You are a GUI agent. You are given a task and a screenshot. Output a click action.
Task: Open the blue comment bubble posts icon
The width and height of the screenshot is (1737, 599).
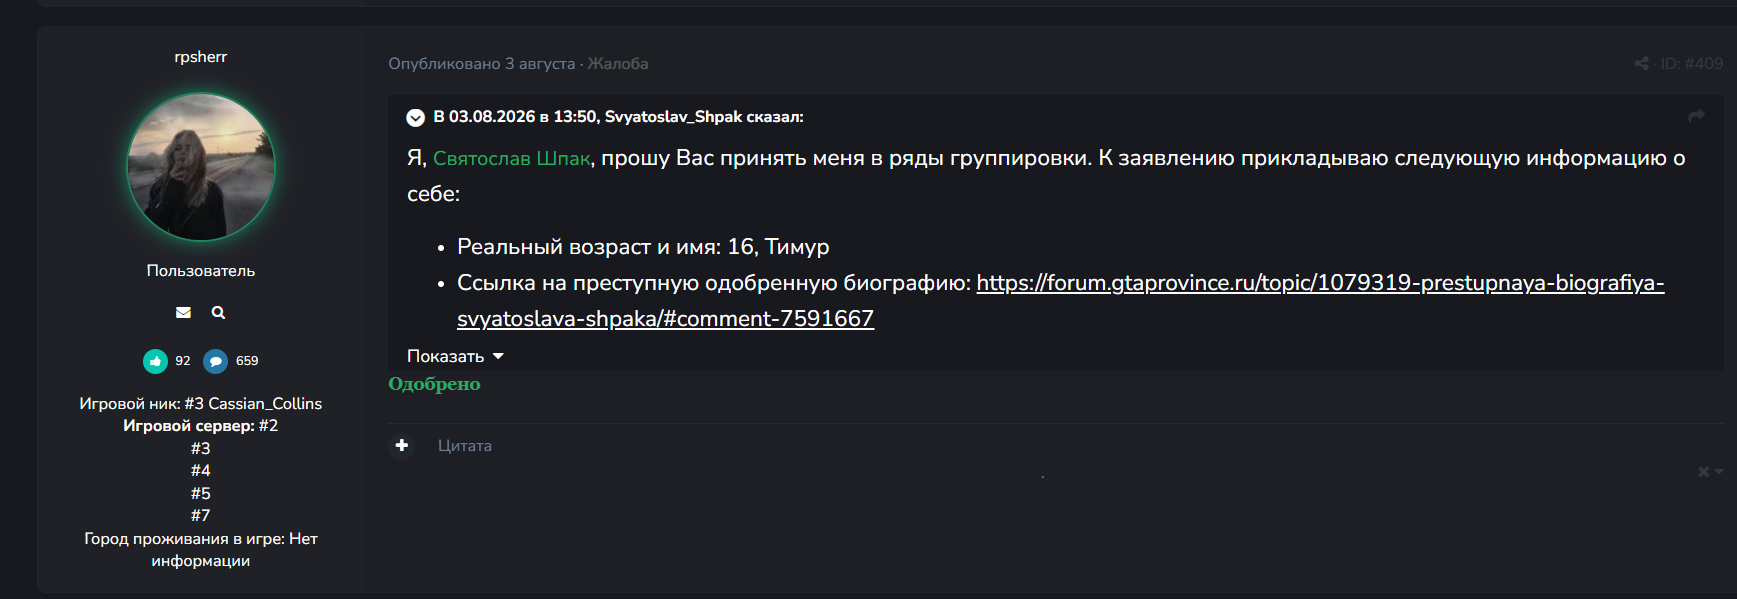coord(215,361)
